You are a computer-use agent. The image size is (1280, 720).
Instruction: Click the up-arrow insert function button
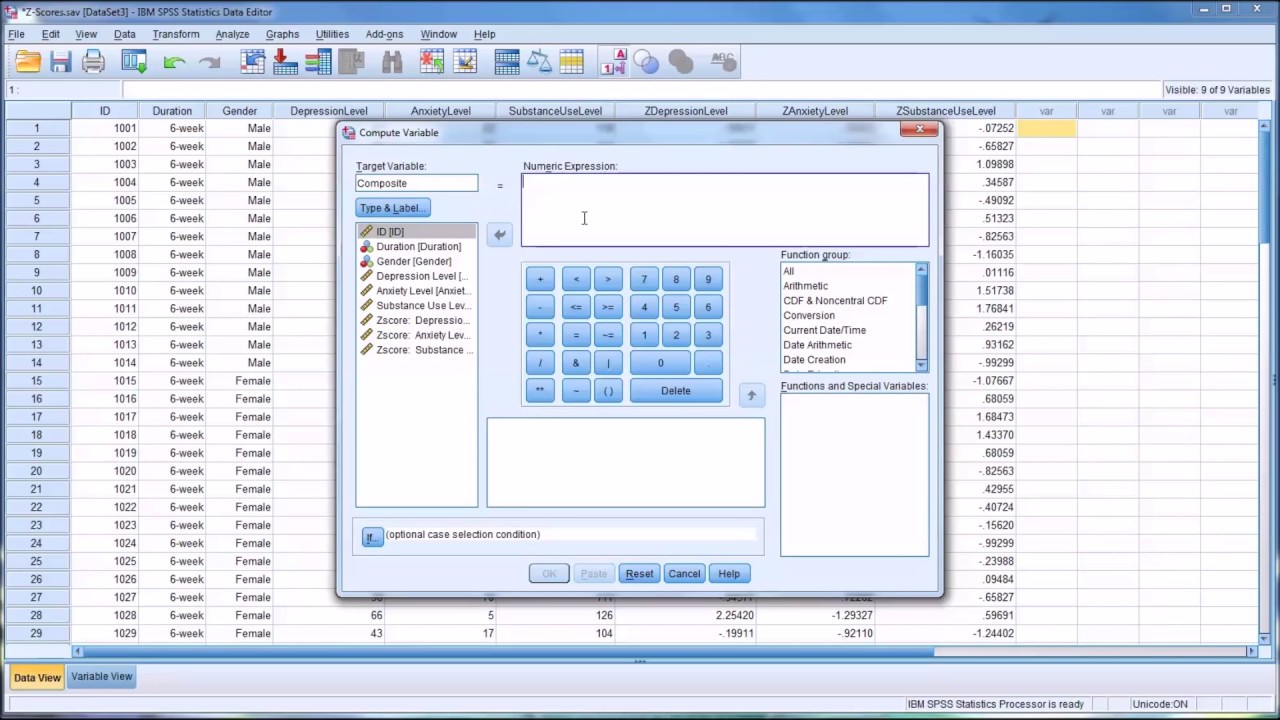point(752,395)
